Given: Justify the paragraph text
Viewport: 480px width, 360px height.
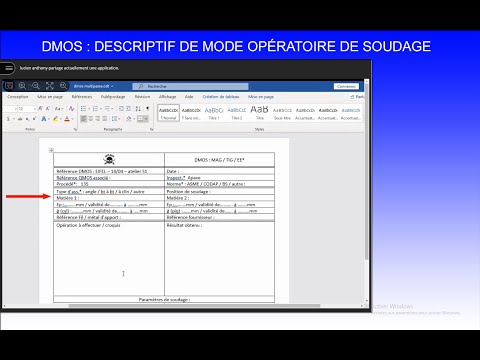Looking at the screenshot, I should point(105,119).
